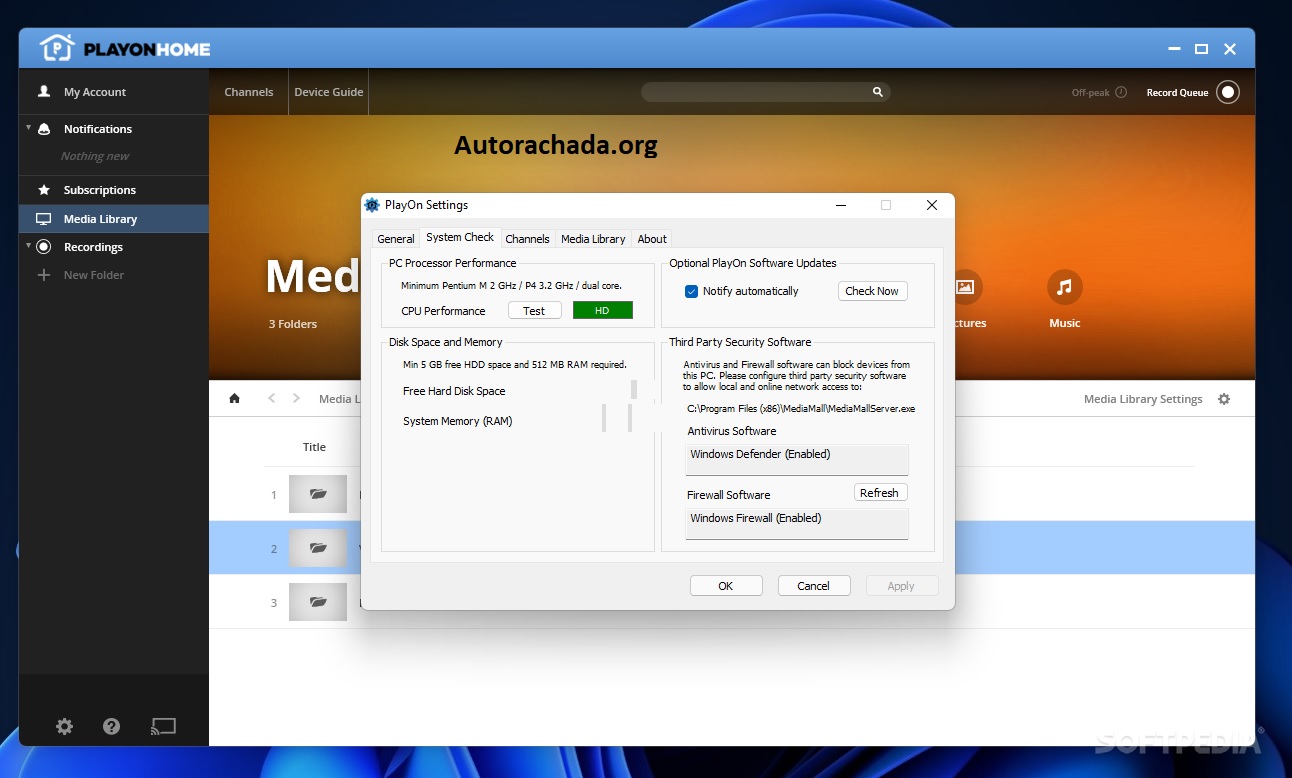The height and width of the screenshot is (778, 1292).
Task: Collapse the Notifications section arrow
Action: [29, 128]
